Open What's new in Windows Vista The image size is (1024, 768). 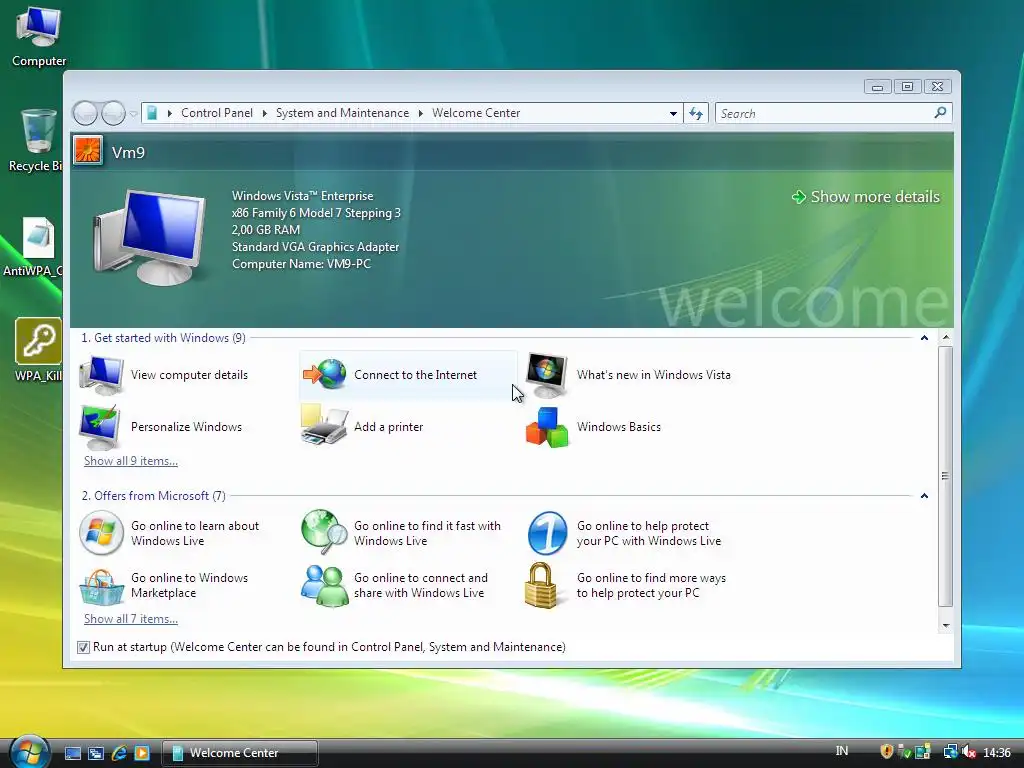click(x=653, y=375)
